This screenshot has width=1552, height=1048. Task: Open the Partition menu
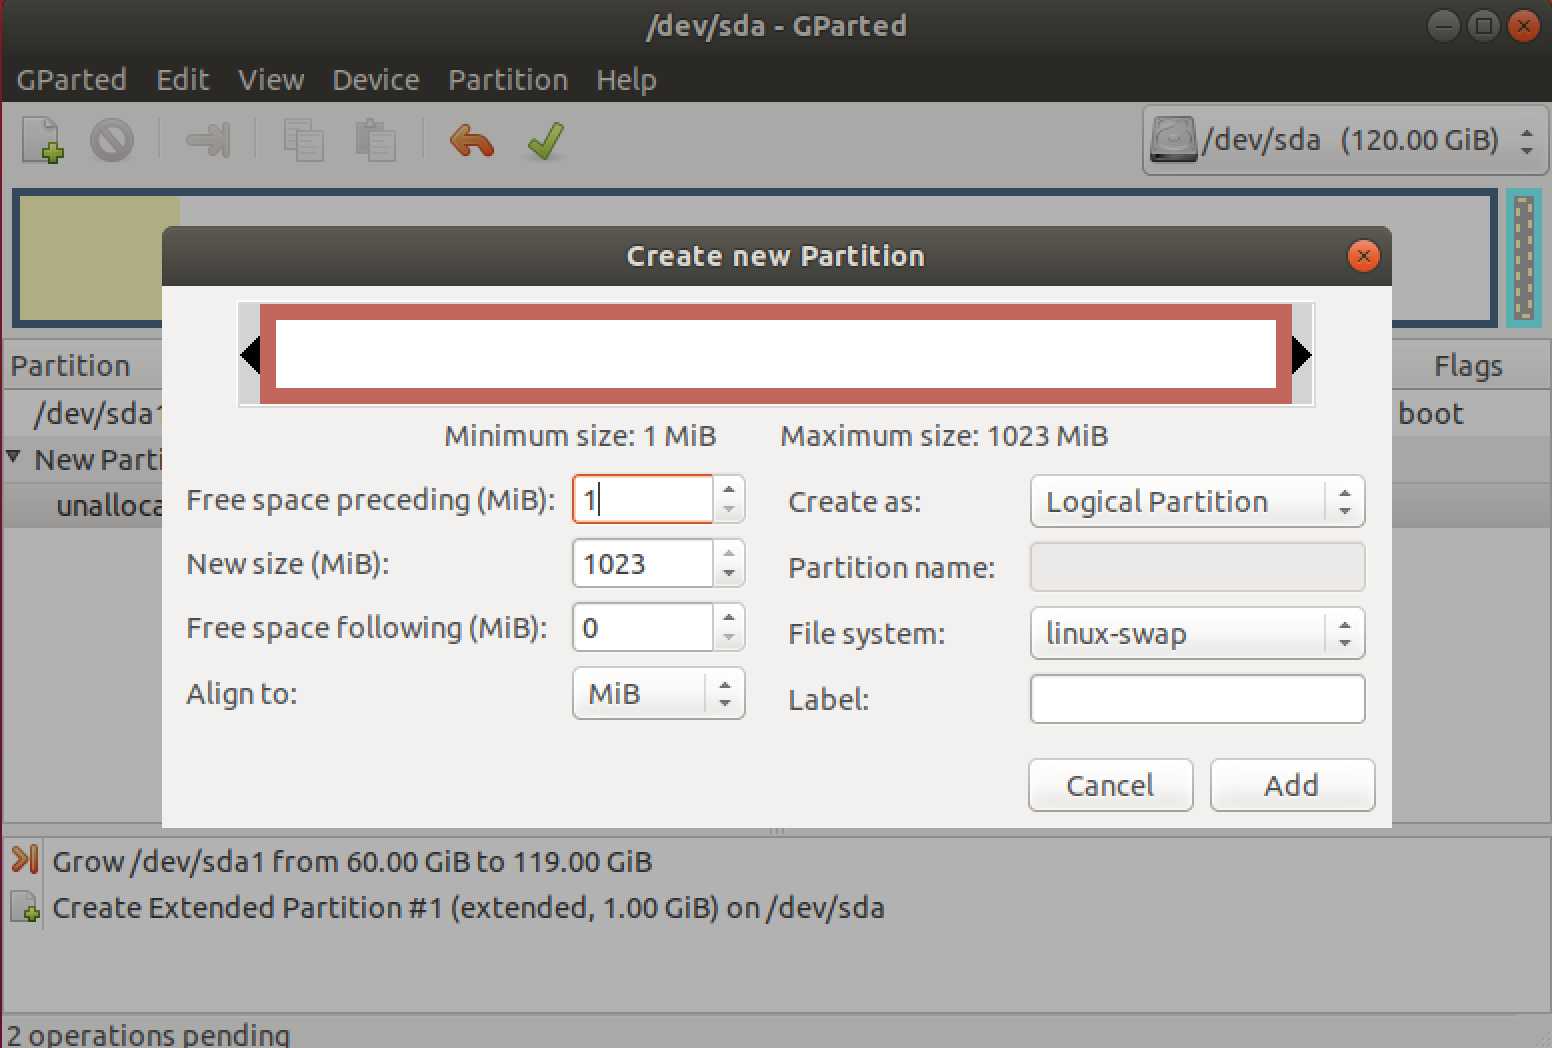(x=508, y=80)
